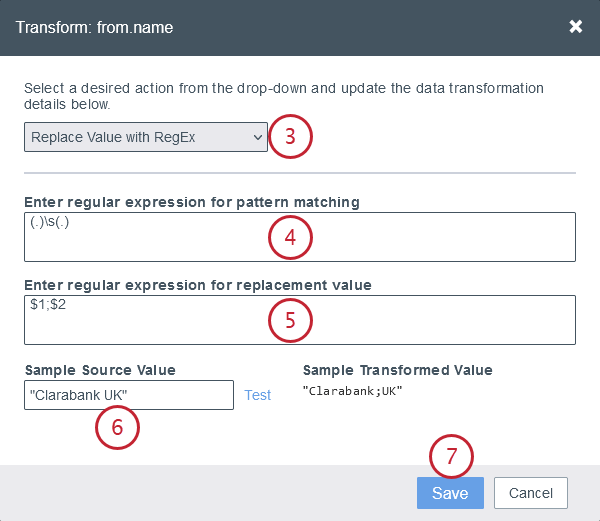The image size is (600, 521).
Task: Click the replacement value field label
Action: pos(198,285)
